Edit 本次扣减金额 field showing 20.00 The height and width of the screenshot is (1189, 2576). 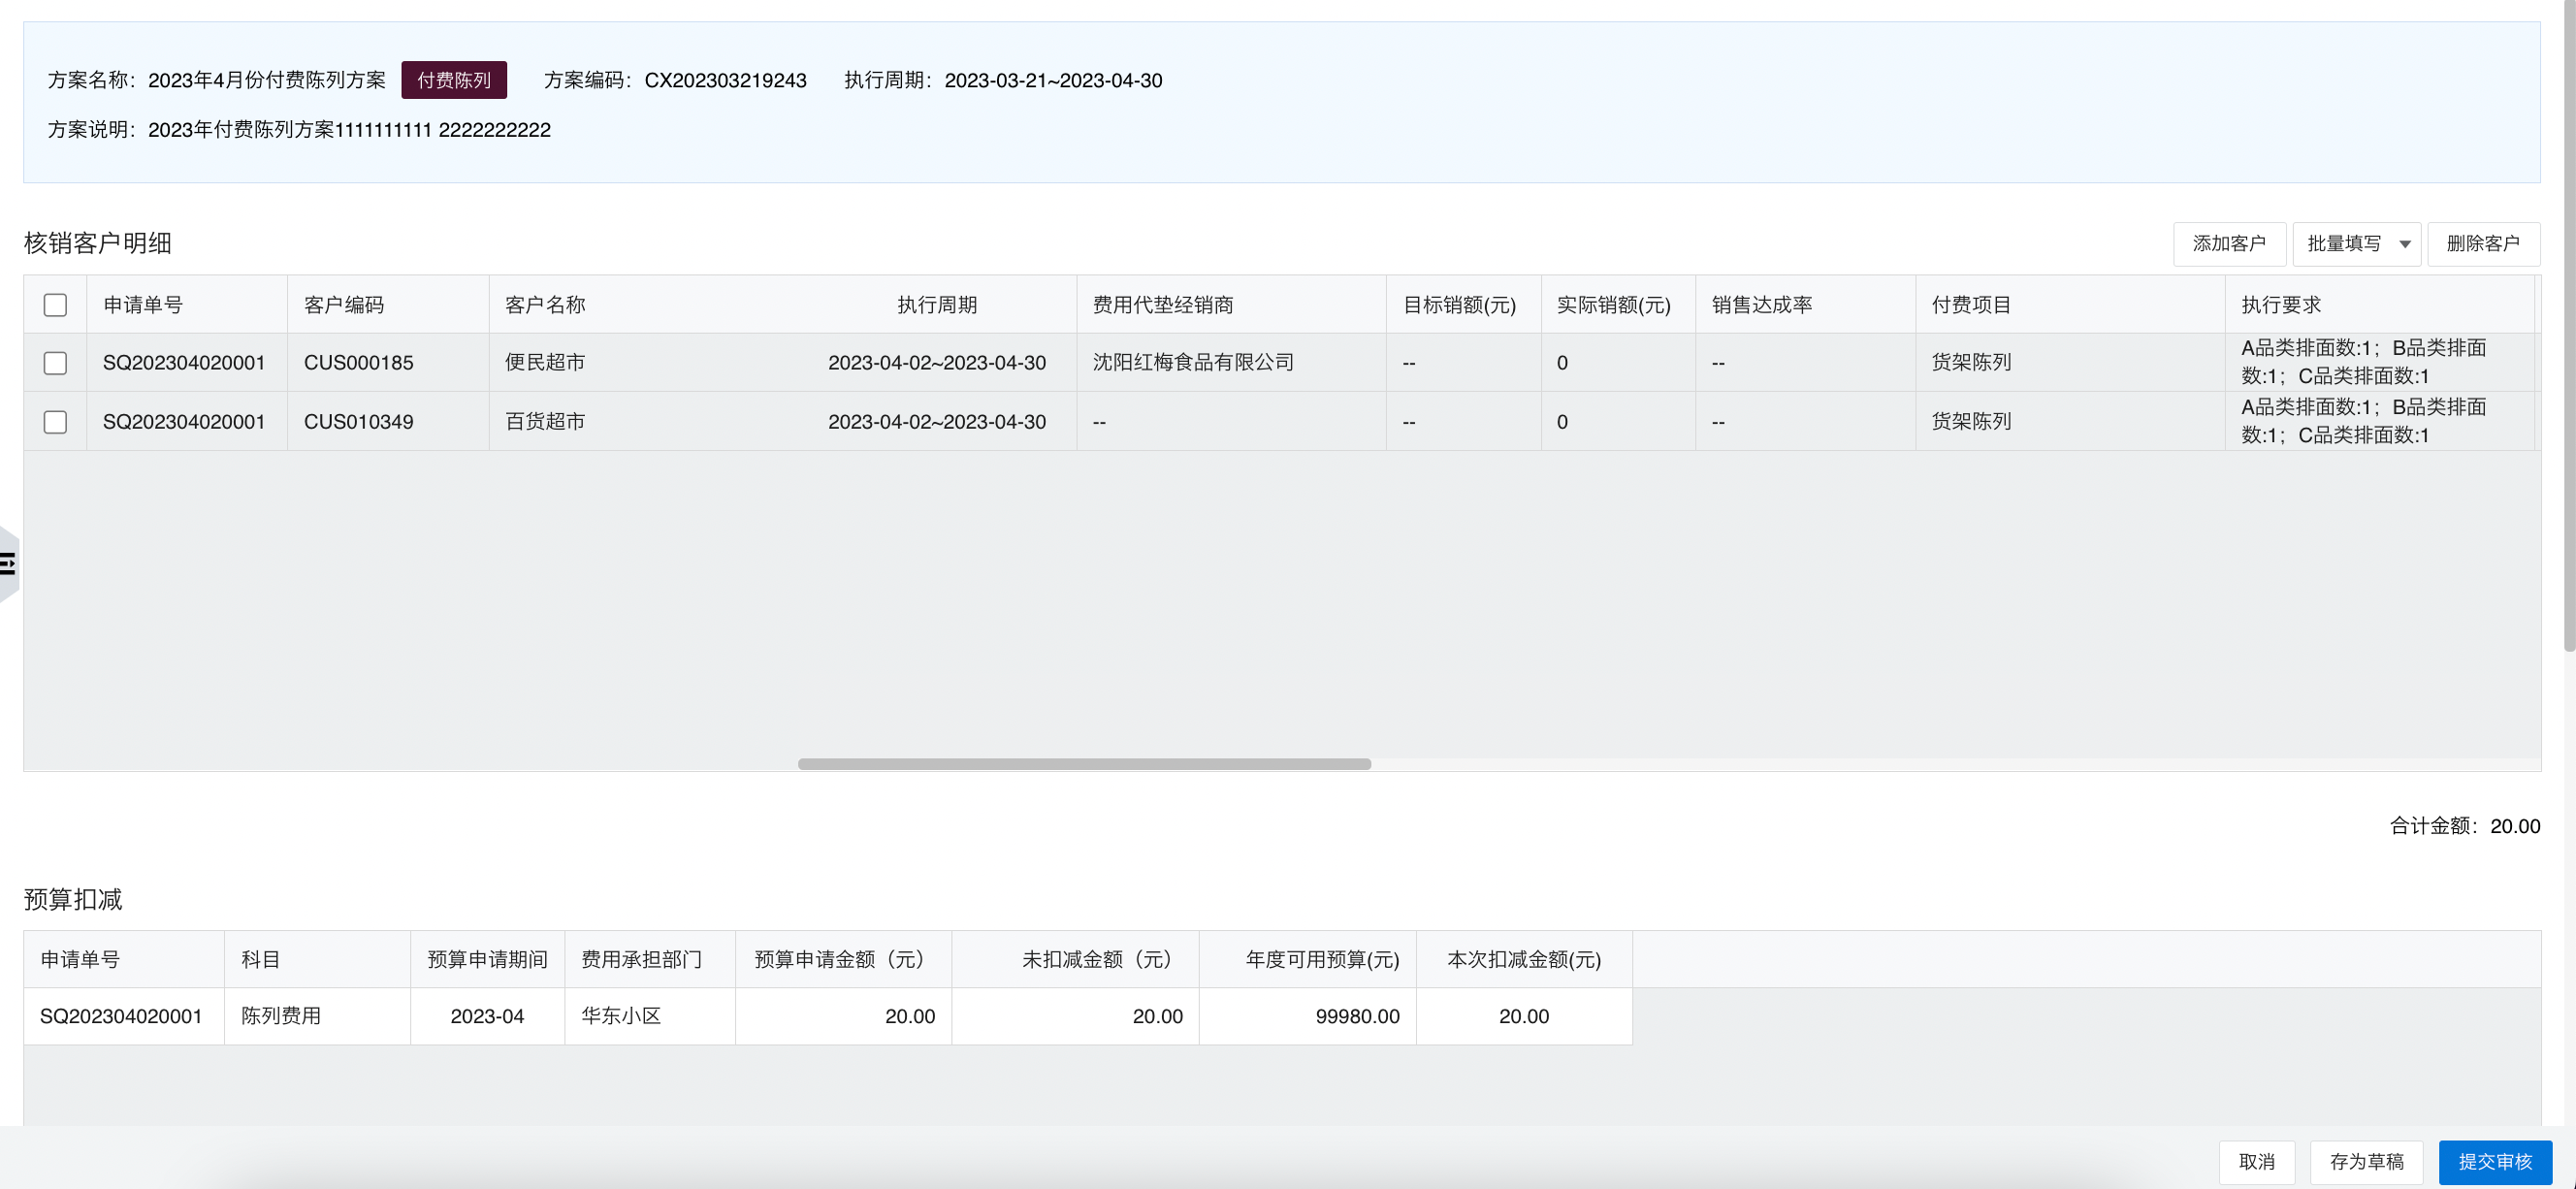coord(1524,1016)
